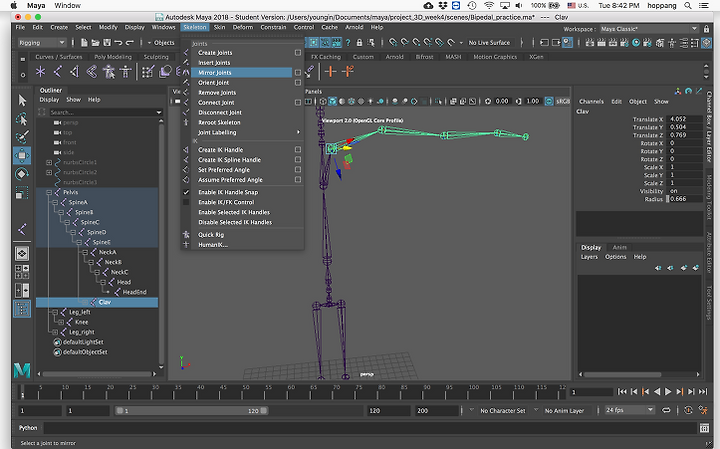Open the Constrain menu
This screenshot has width=720, height=449.
[x=273, y=27]
